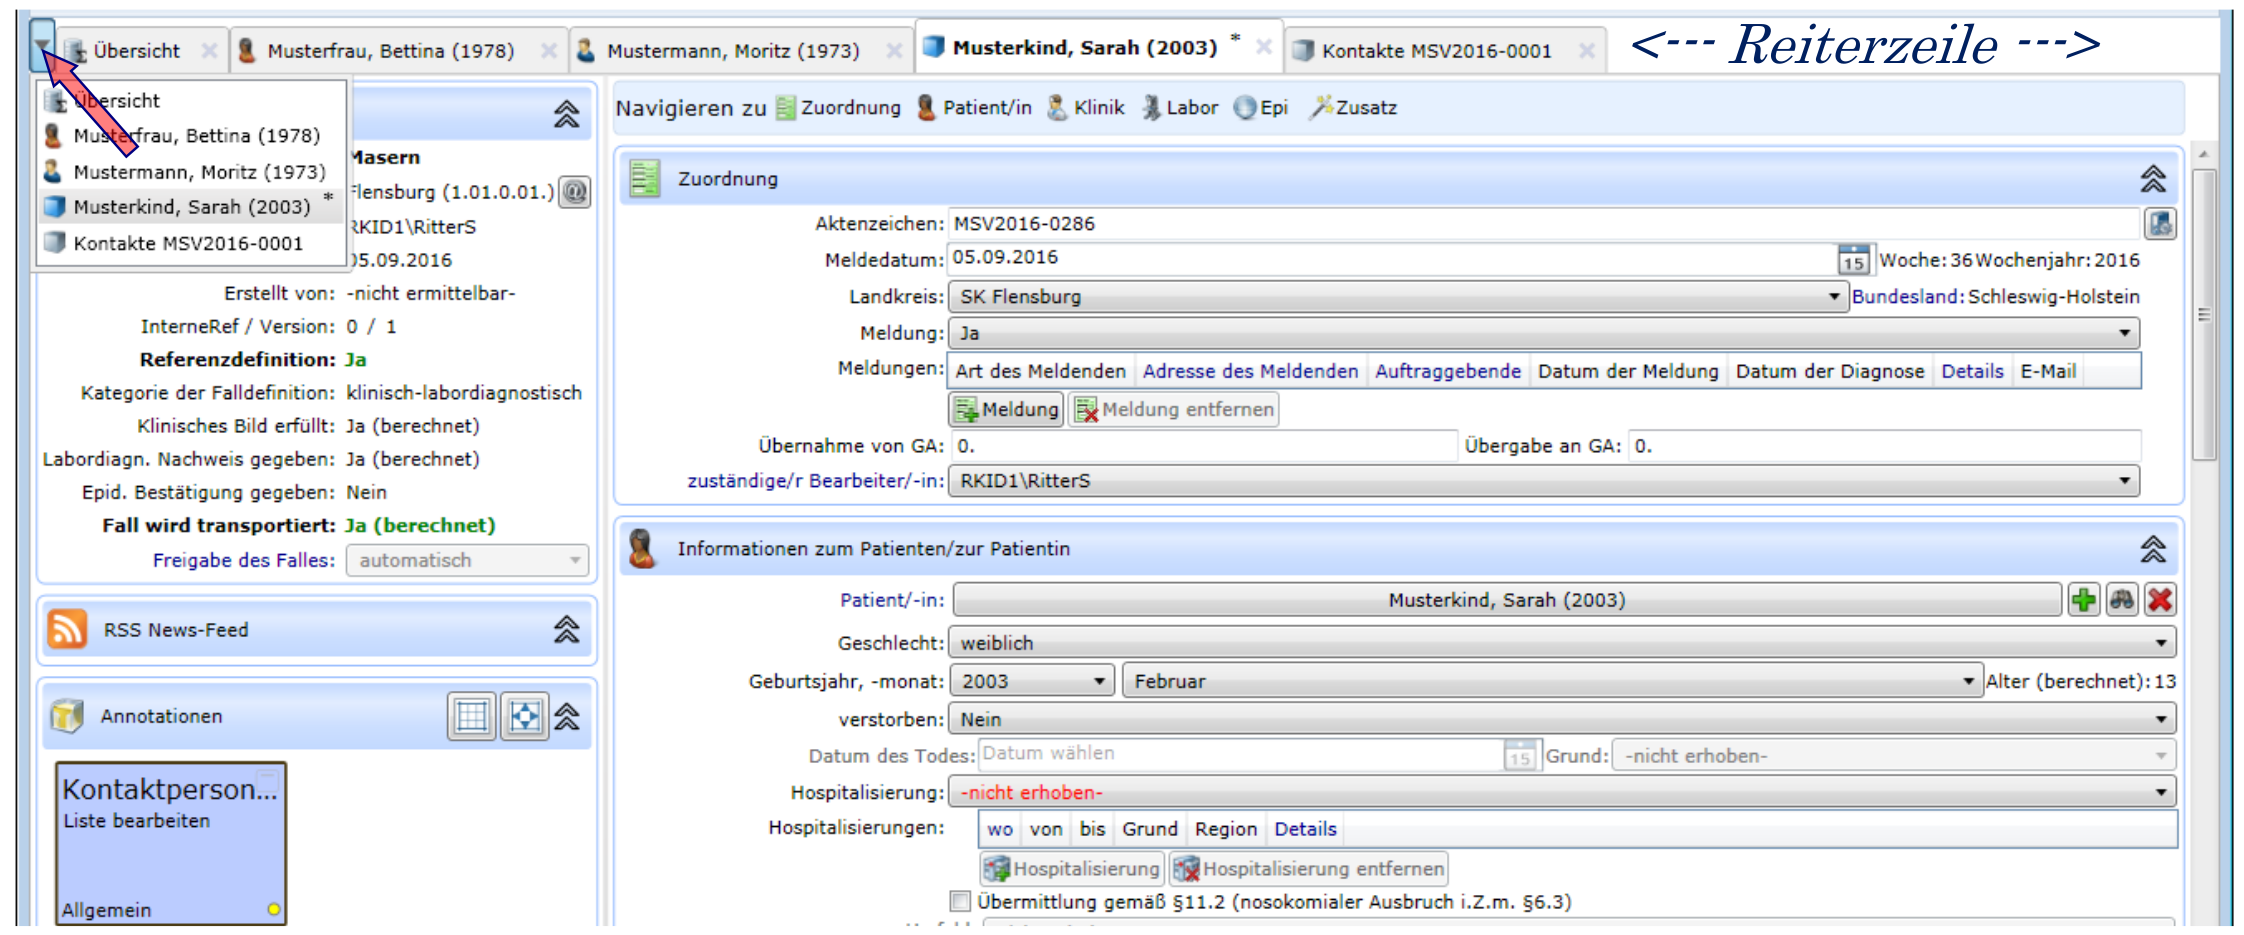Screen dimensions: 2244x935
Task: Click the Annotationen expand-arrows layout icon
Action: (x=524, y=717)
